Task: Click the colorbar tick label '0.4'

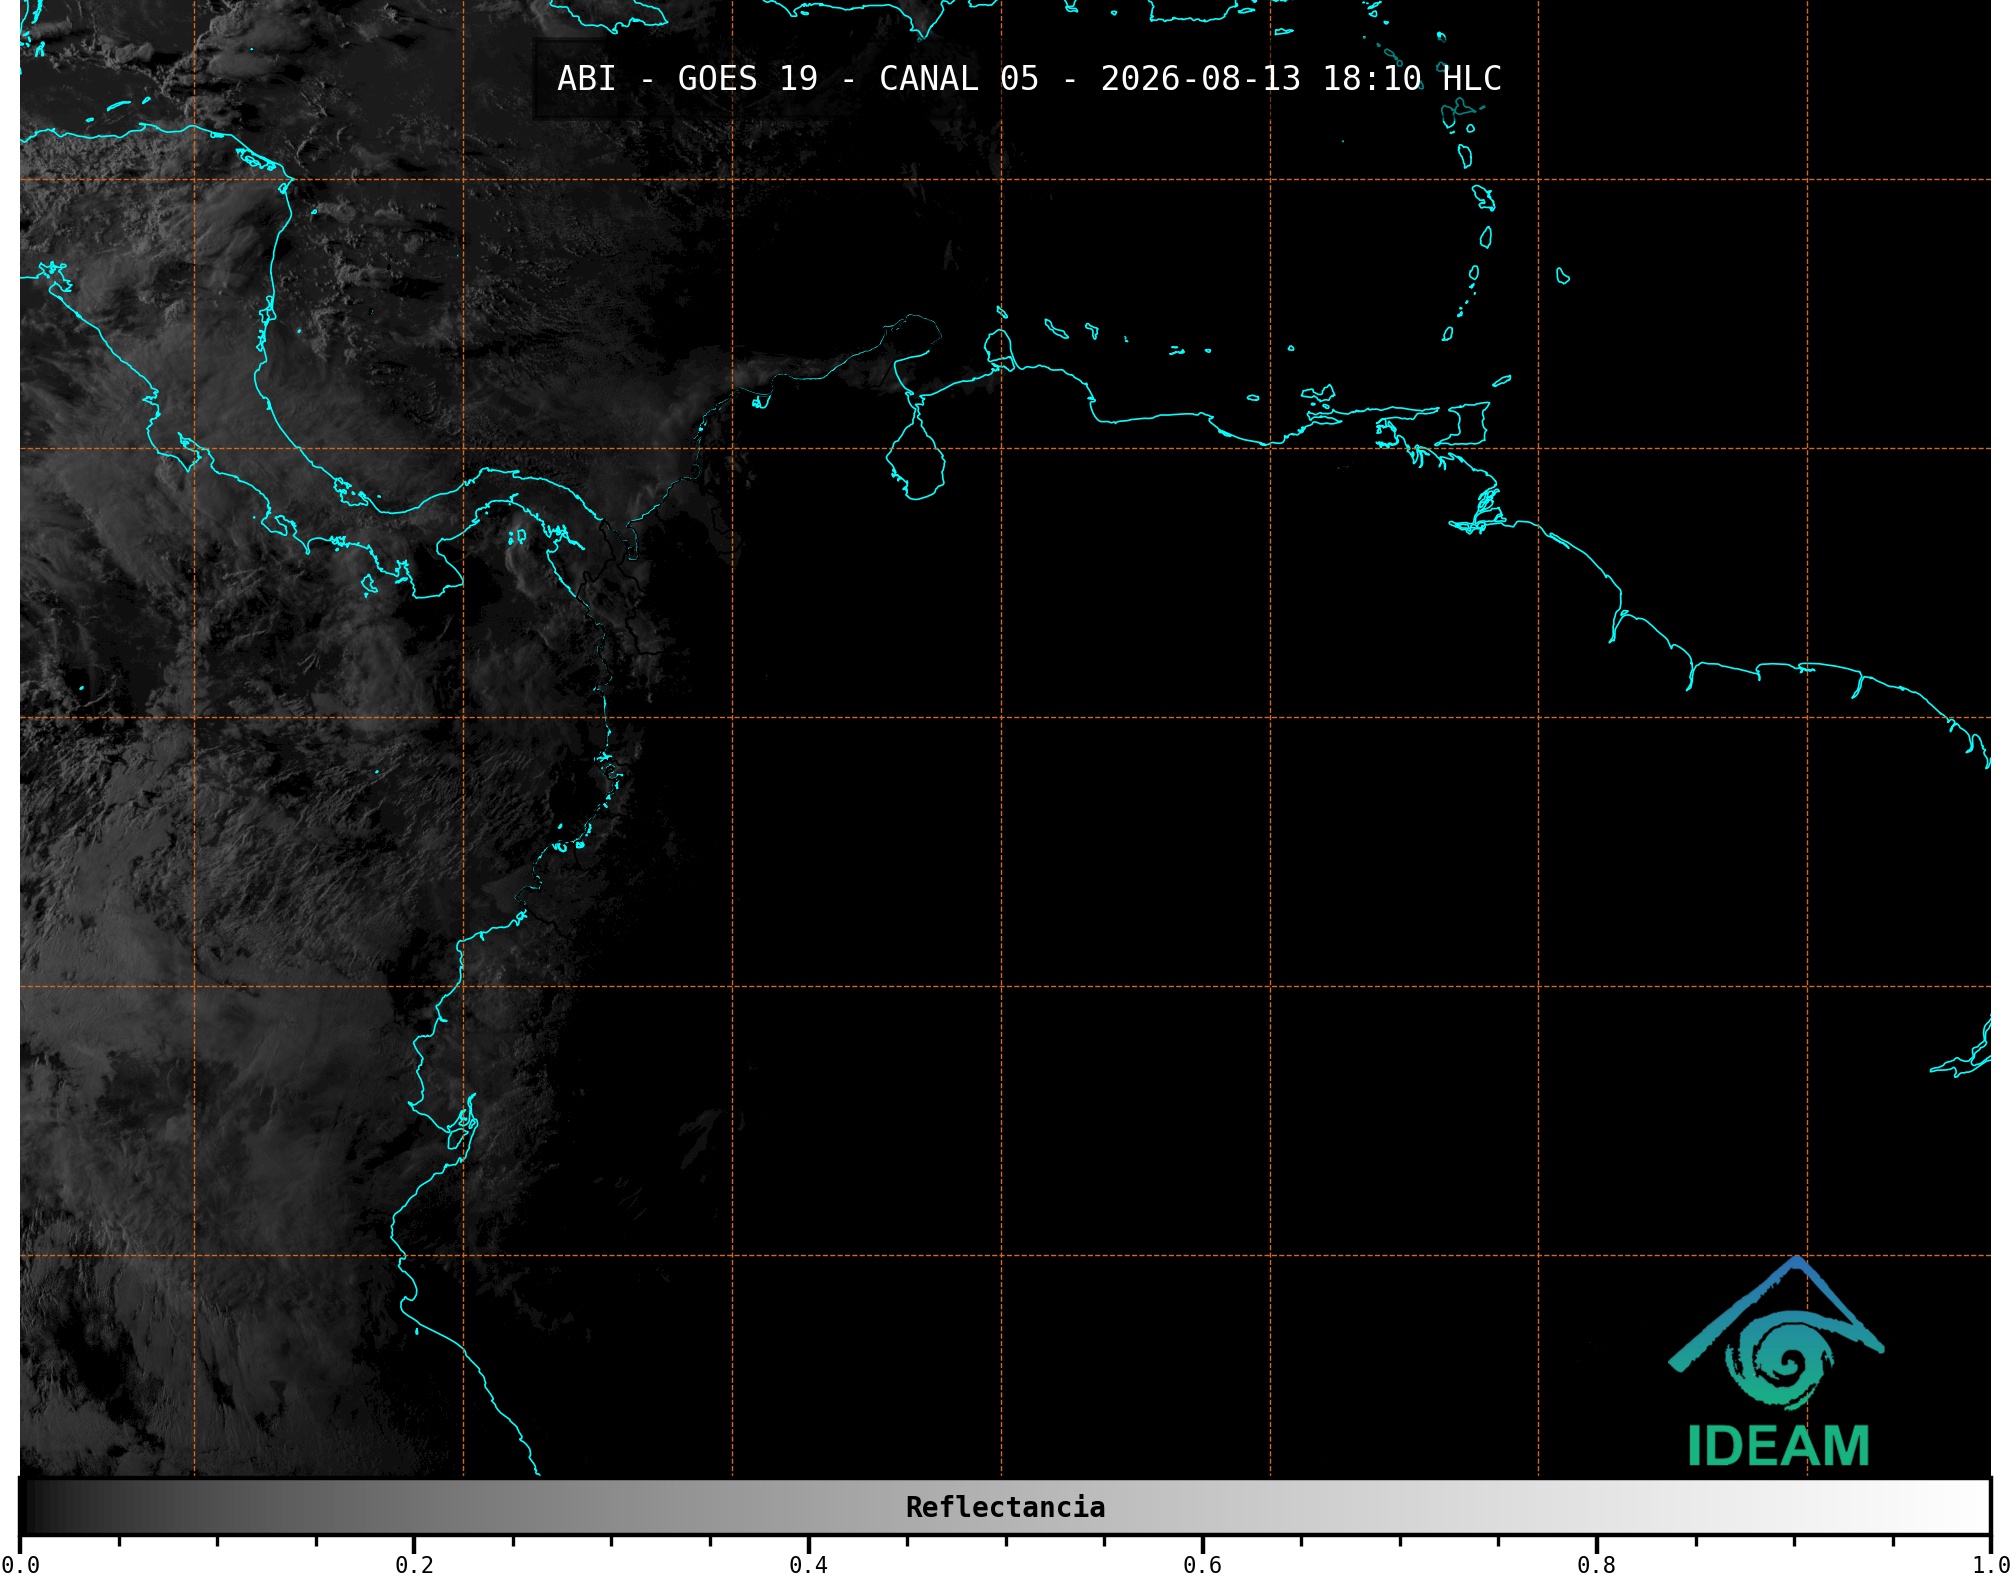Action: 808,1565
